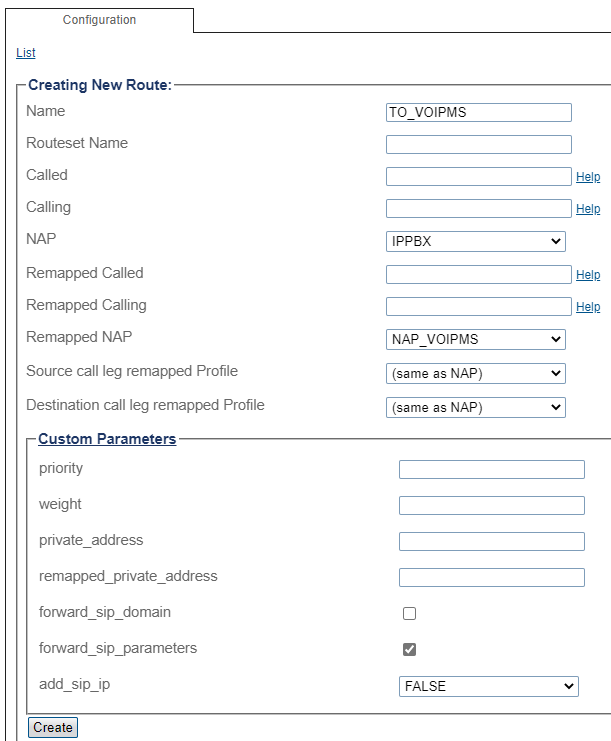Enable the forward_sip_domain checkbox
The height and width of the screenshot is (741, 611).
[x=409, y=613]
